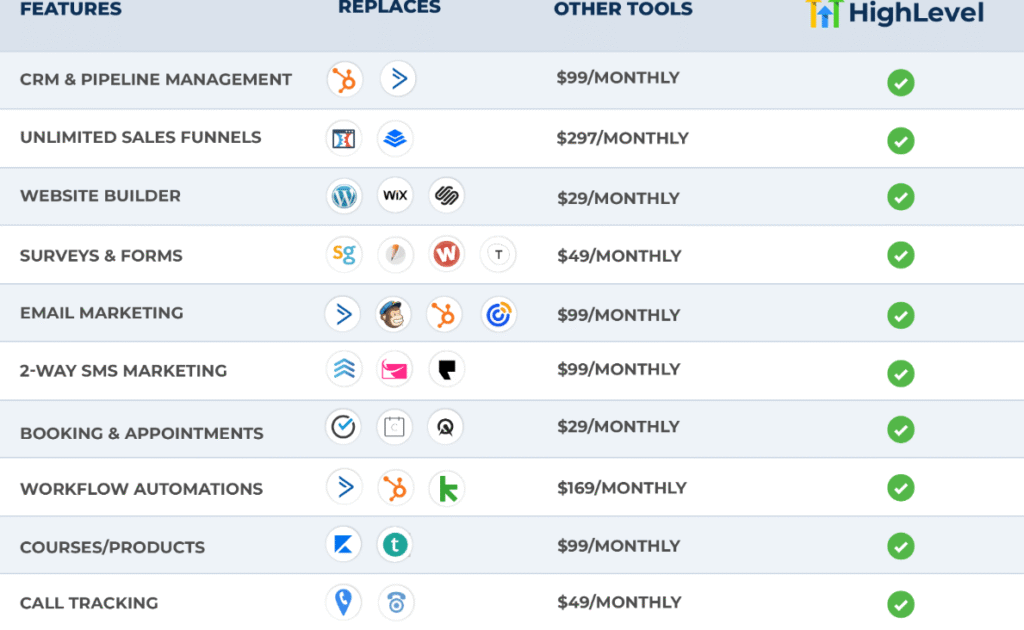
Task: Click green checkmark for CRM & Pipeline Management
Action: 900,82
